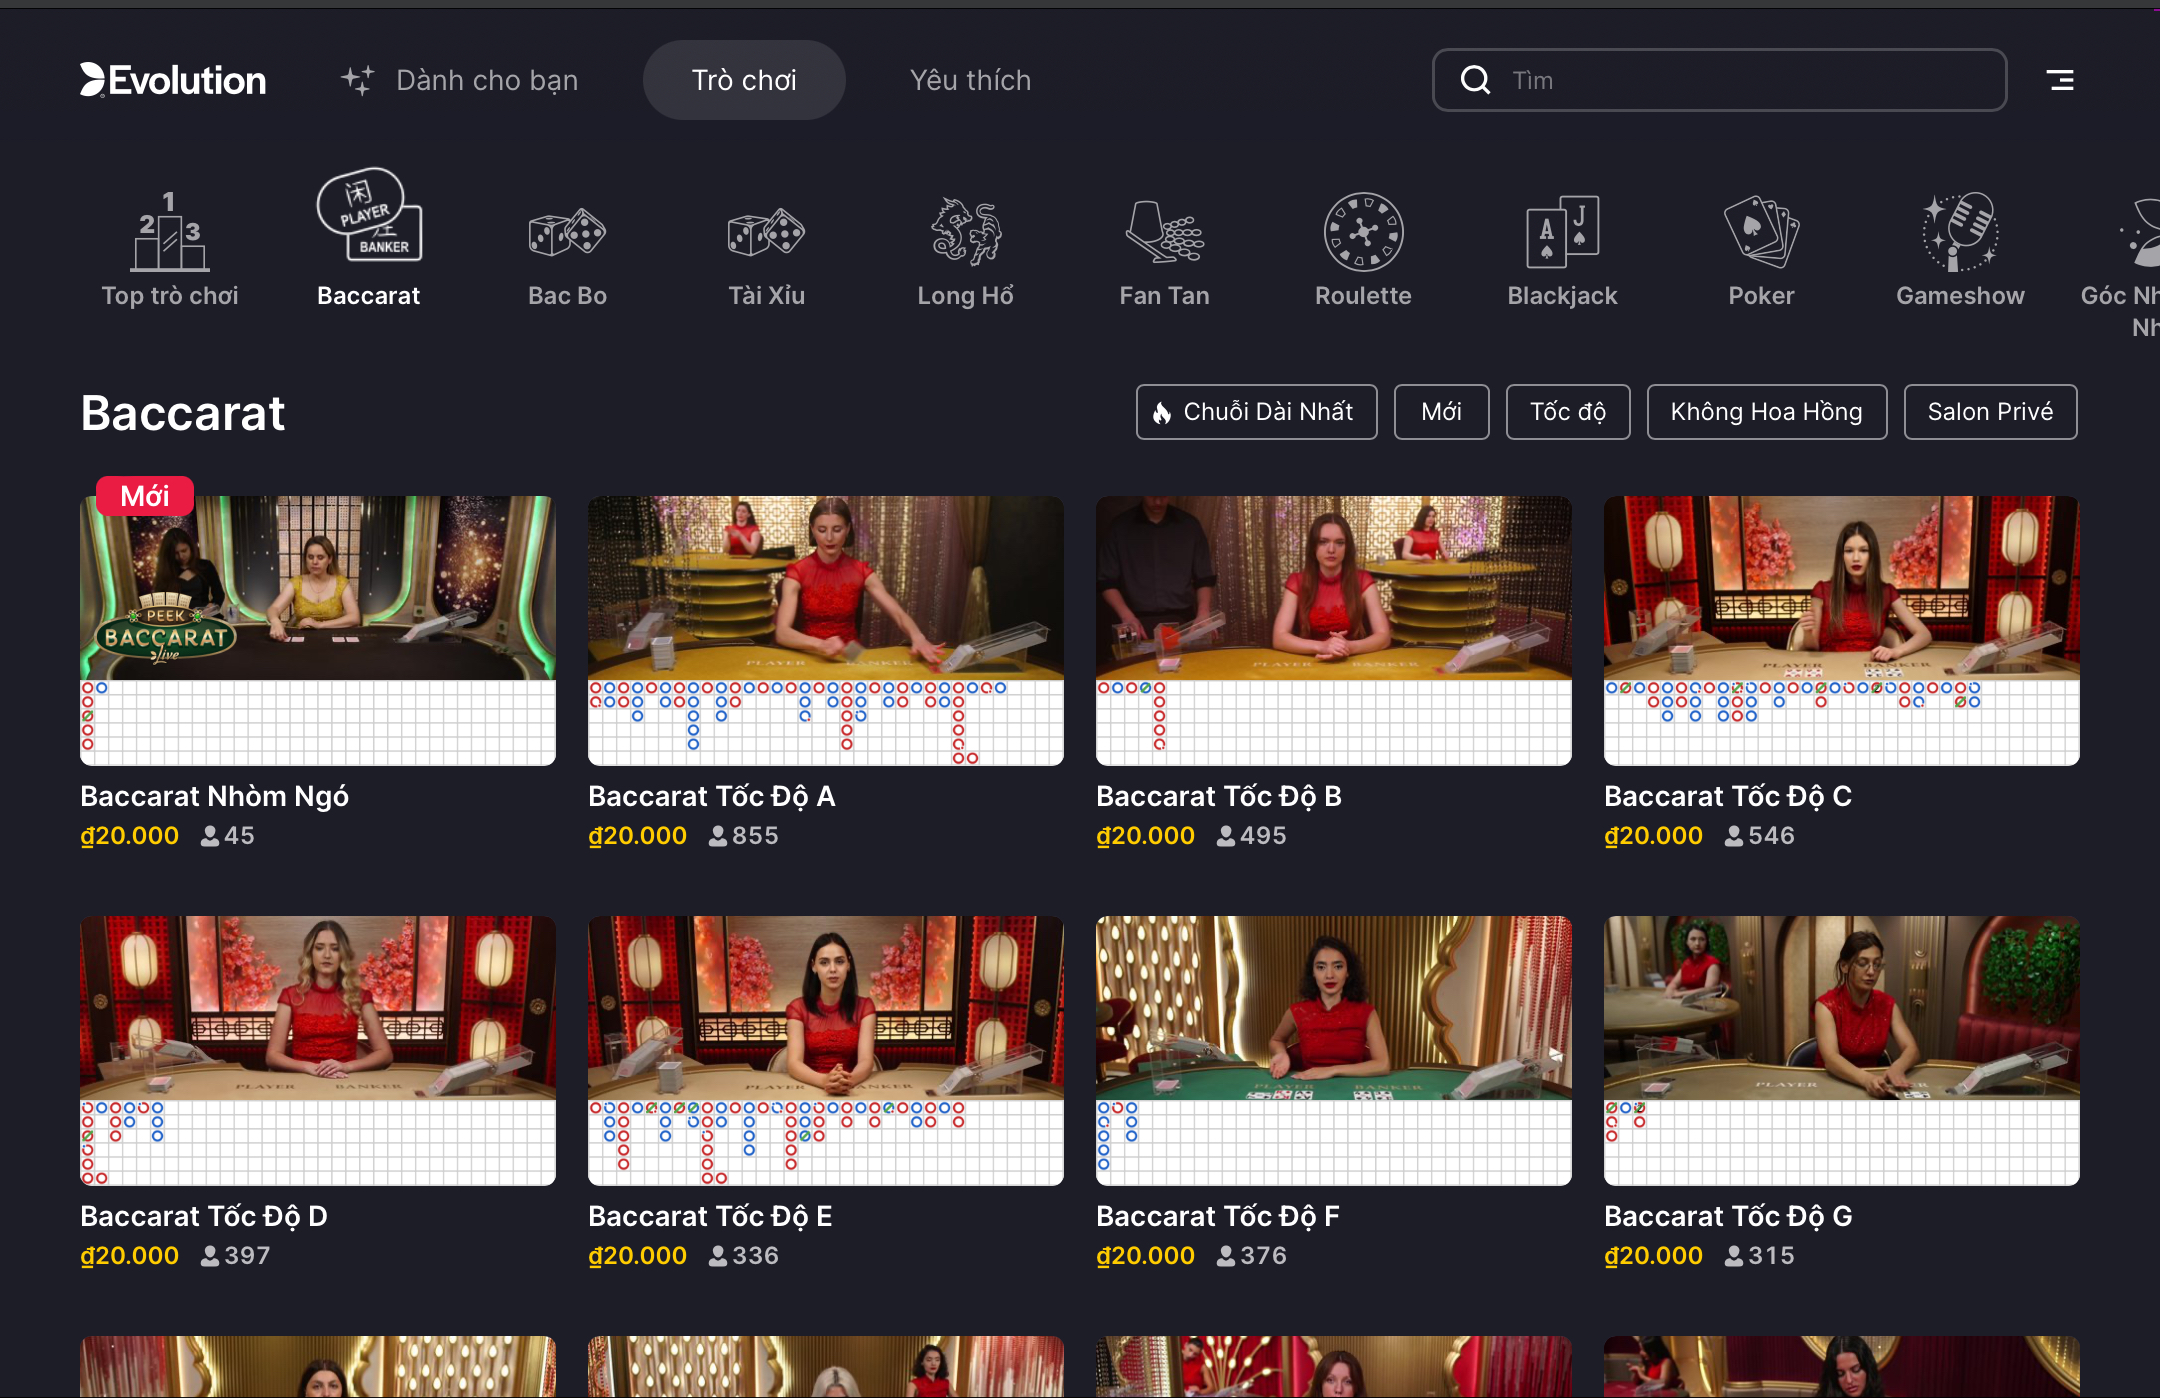This screenshot has width=2160, height=1398.
Task: Click the Baccarat Tốc Độ G title
Action: [1728, 1216]
